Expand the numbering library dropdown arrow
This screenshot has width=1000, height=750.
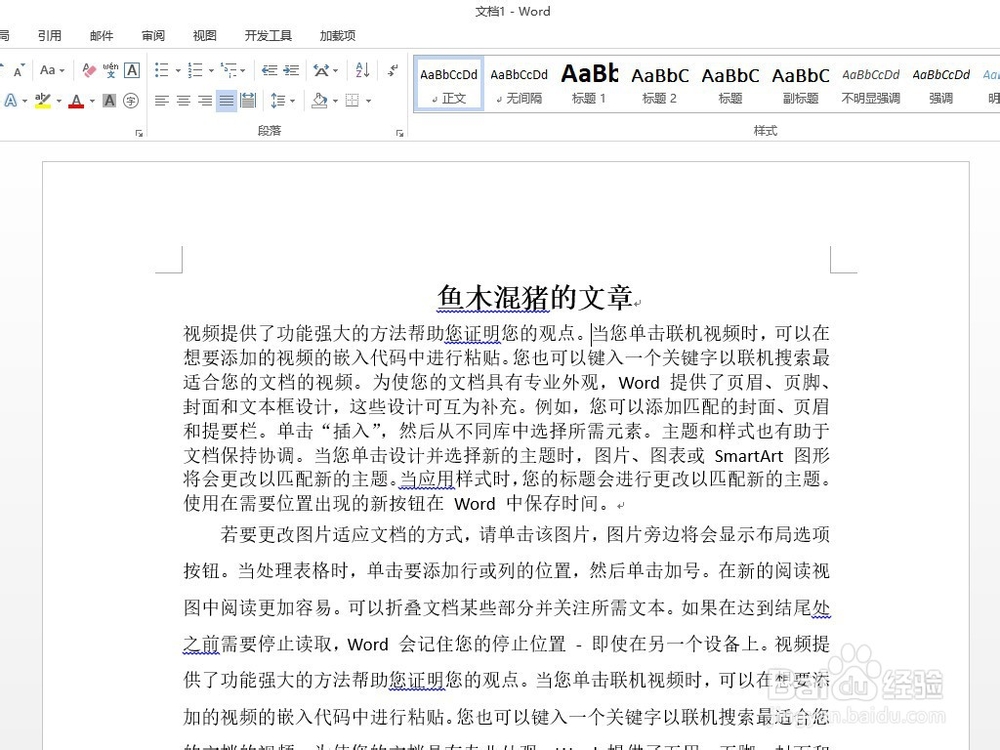click(x=211, y=70)
